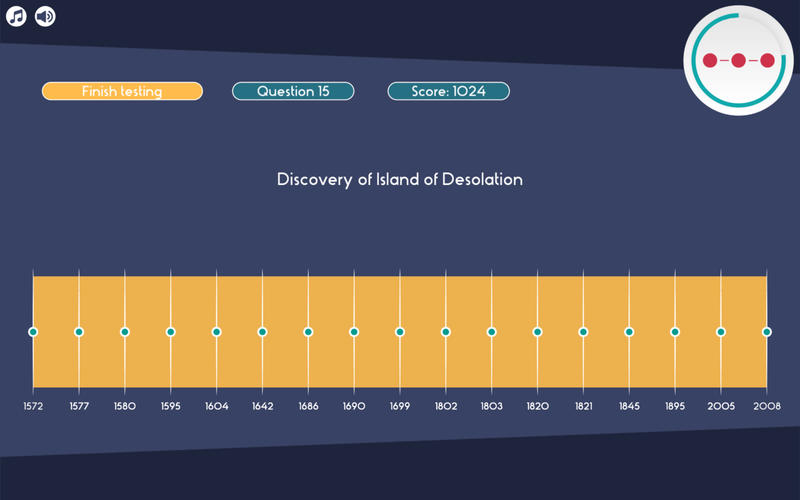Click the circular timer with red dots
This screenshot has width=800, height=500.
738,60
